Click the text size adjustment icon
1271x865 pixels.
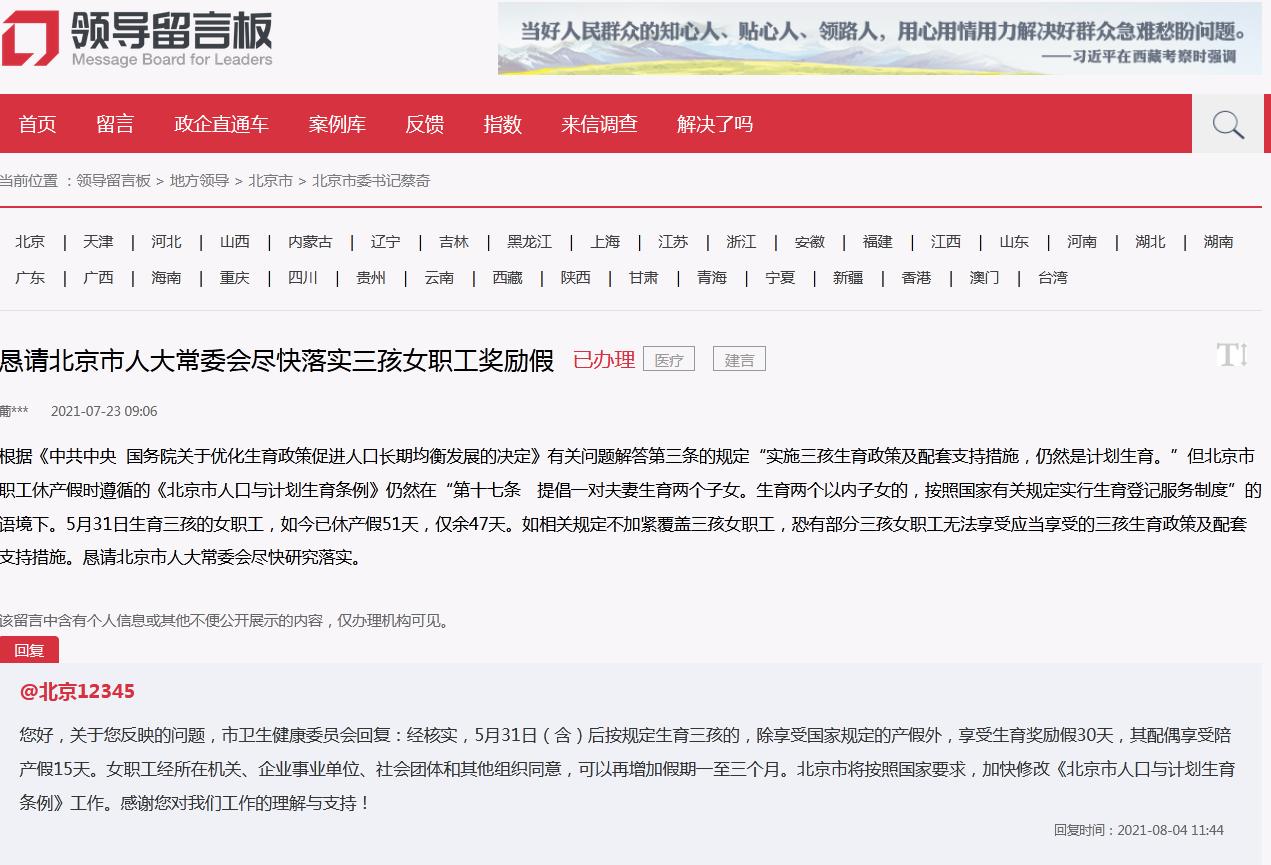click(1231, 355)
